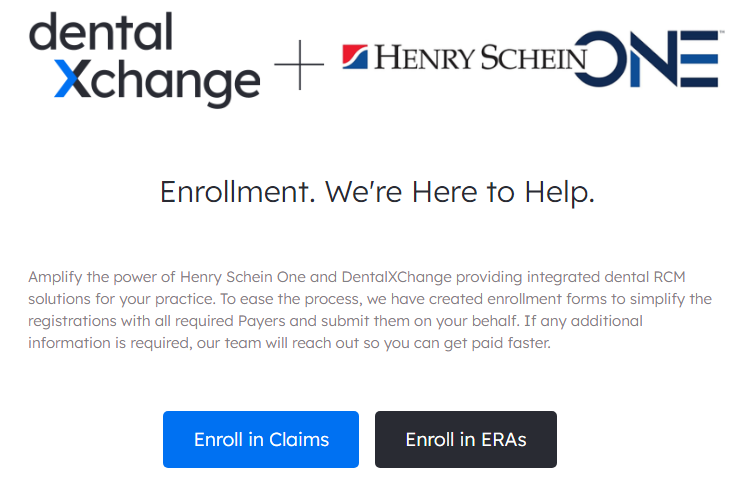Click the 'Enrollment.' word in the heading
Viewport: 754px width, 483px height.
pos(238,192)
